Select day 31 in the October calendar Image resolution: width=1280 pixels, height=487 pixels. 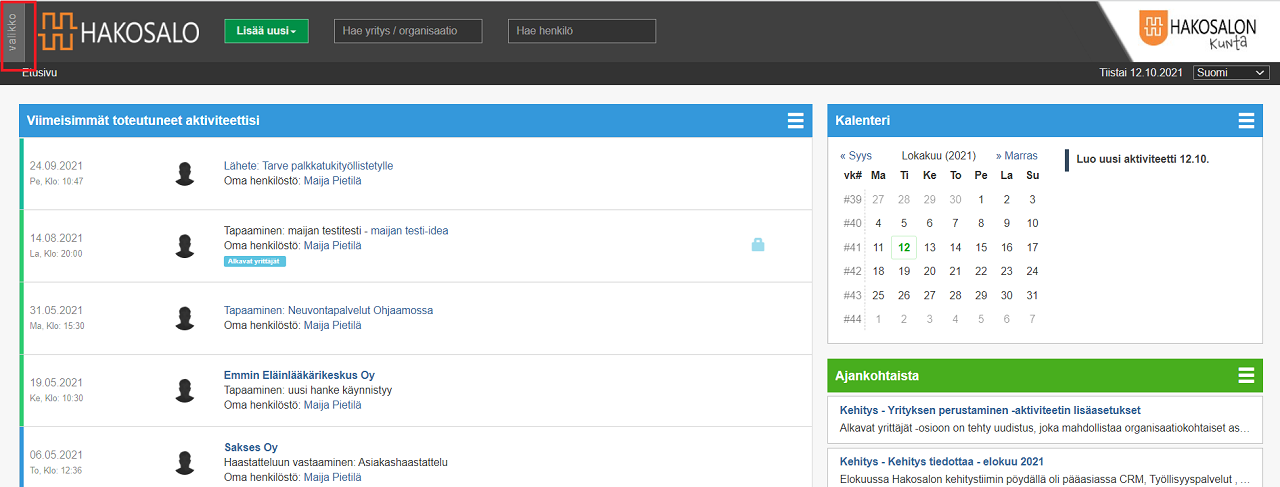pyautogui.click(x=1033, y=295)
